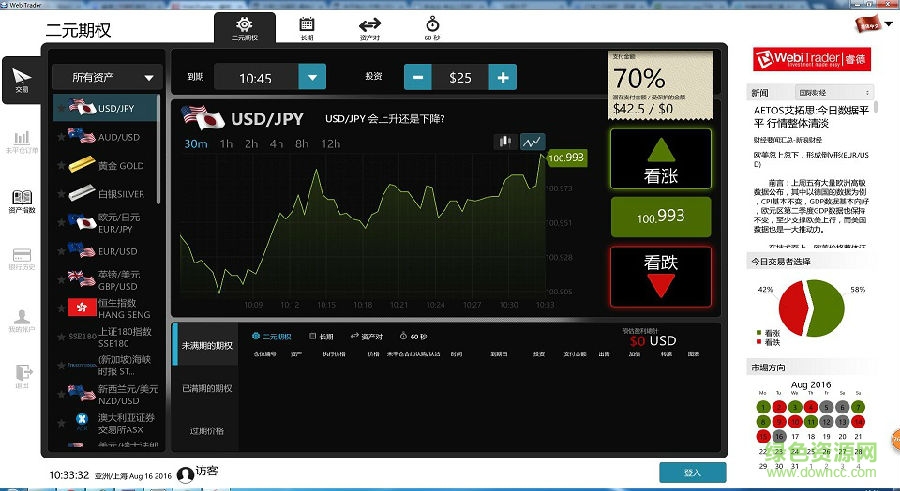Open the 已满期的期权 expired options tab

coord(207,388)
